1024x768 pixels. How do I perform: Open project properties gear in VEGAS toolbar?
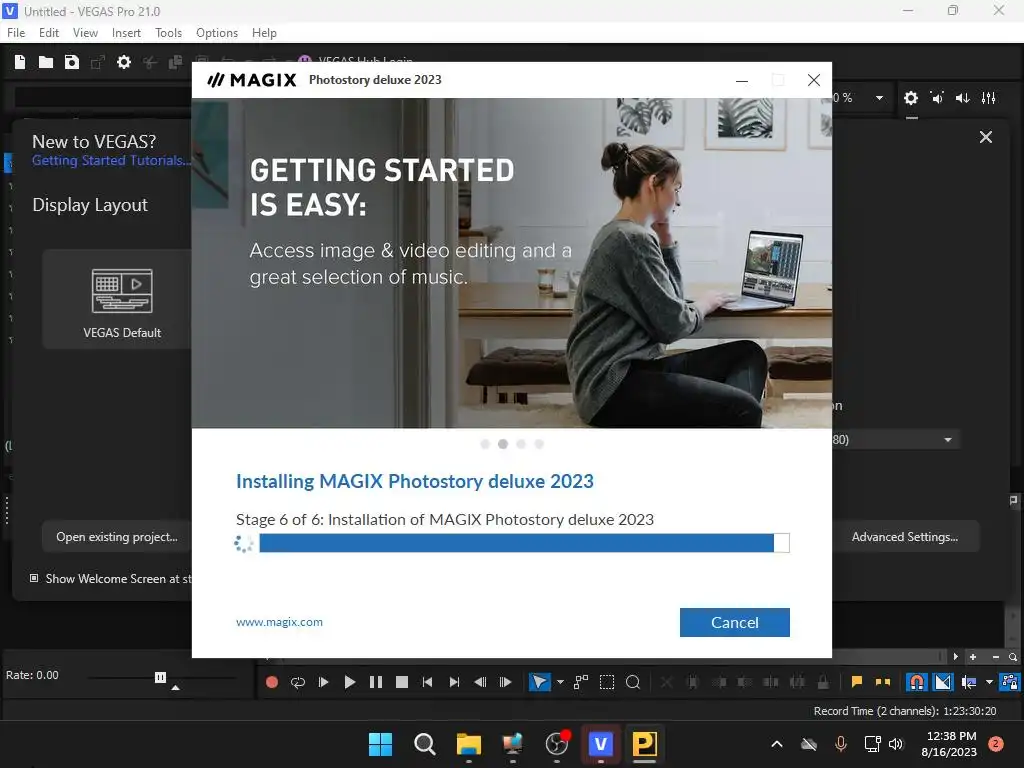(x=123, y=62)
